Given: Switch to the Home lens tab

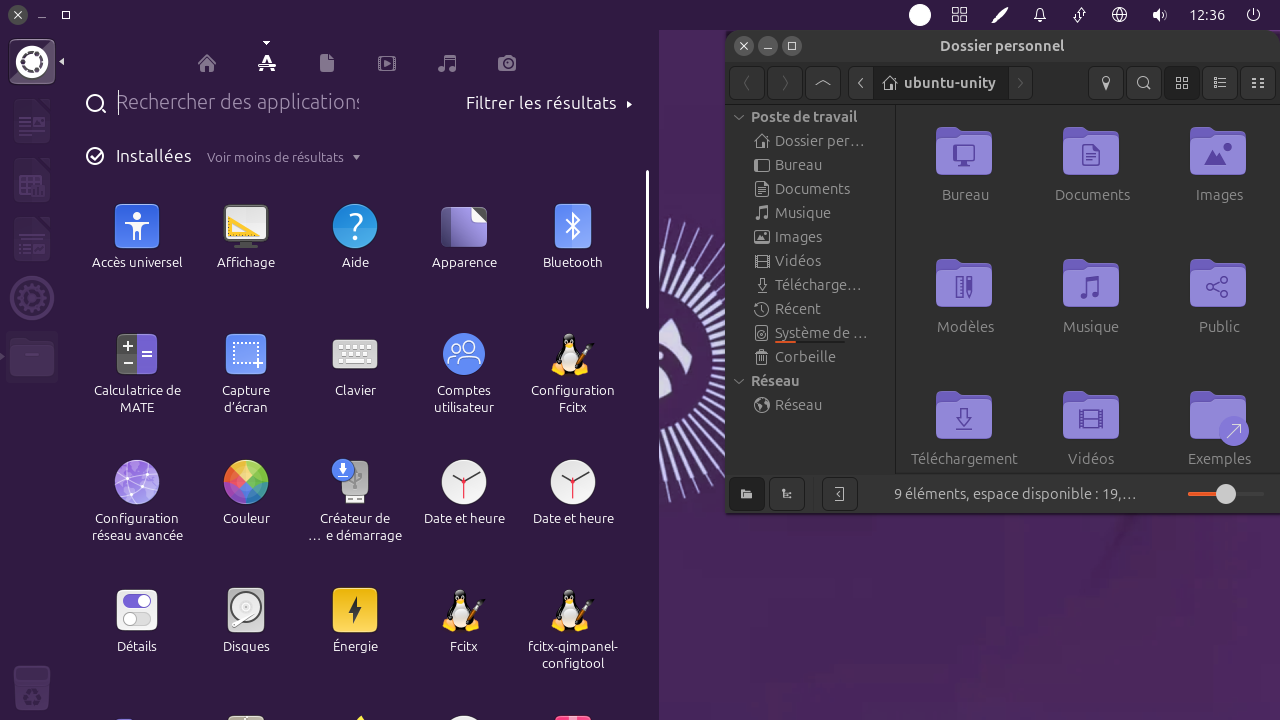Looking at the screenshot, I should 207,64.
